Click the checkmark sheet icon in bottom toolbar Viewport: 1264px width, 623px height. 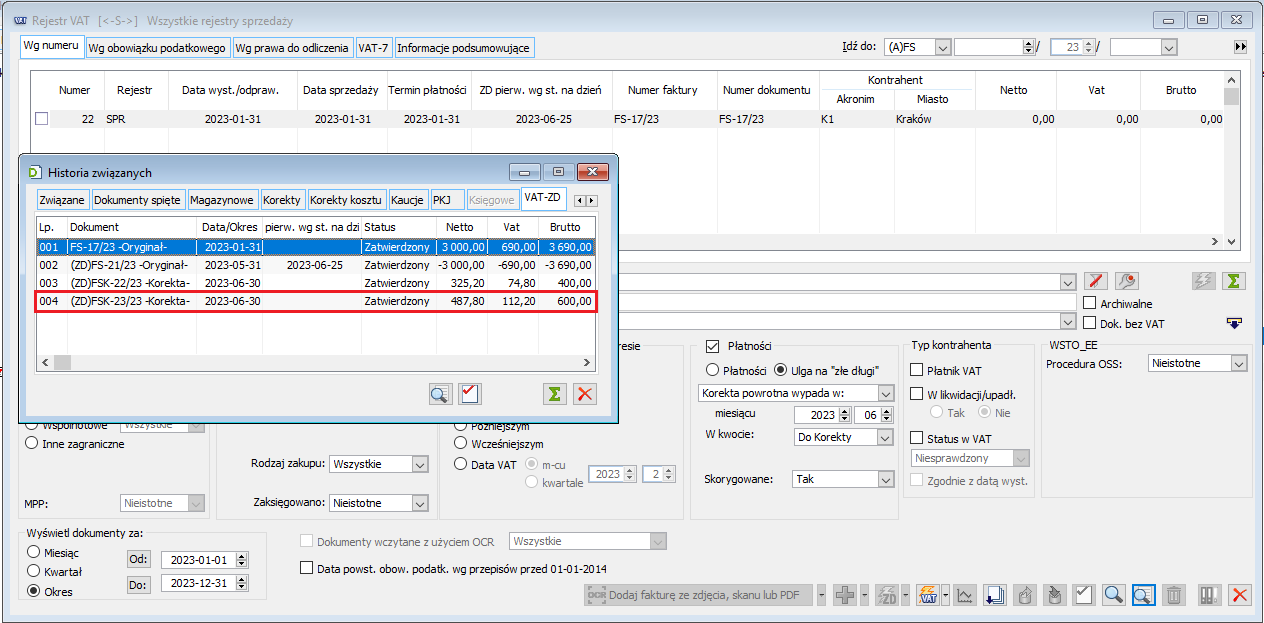[x=1083, y=595]
